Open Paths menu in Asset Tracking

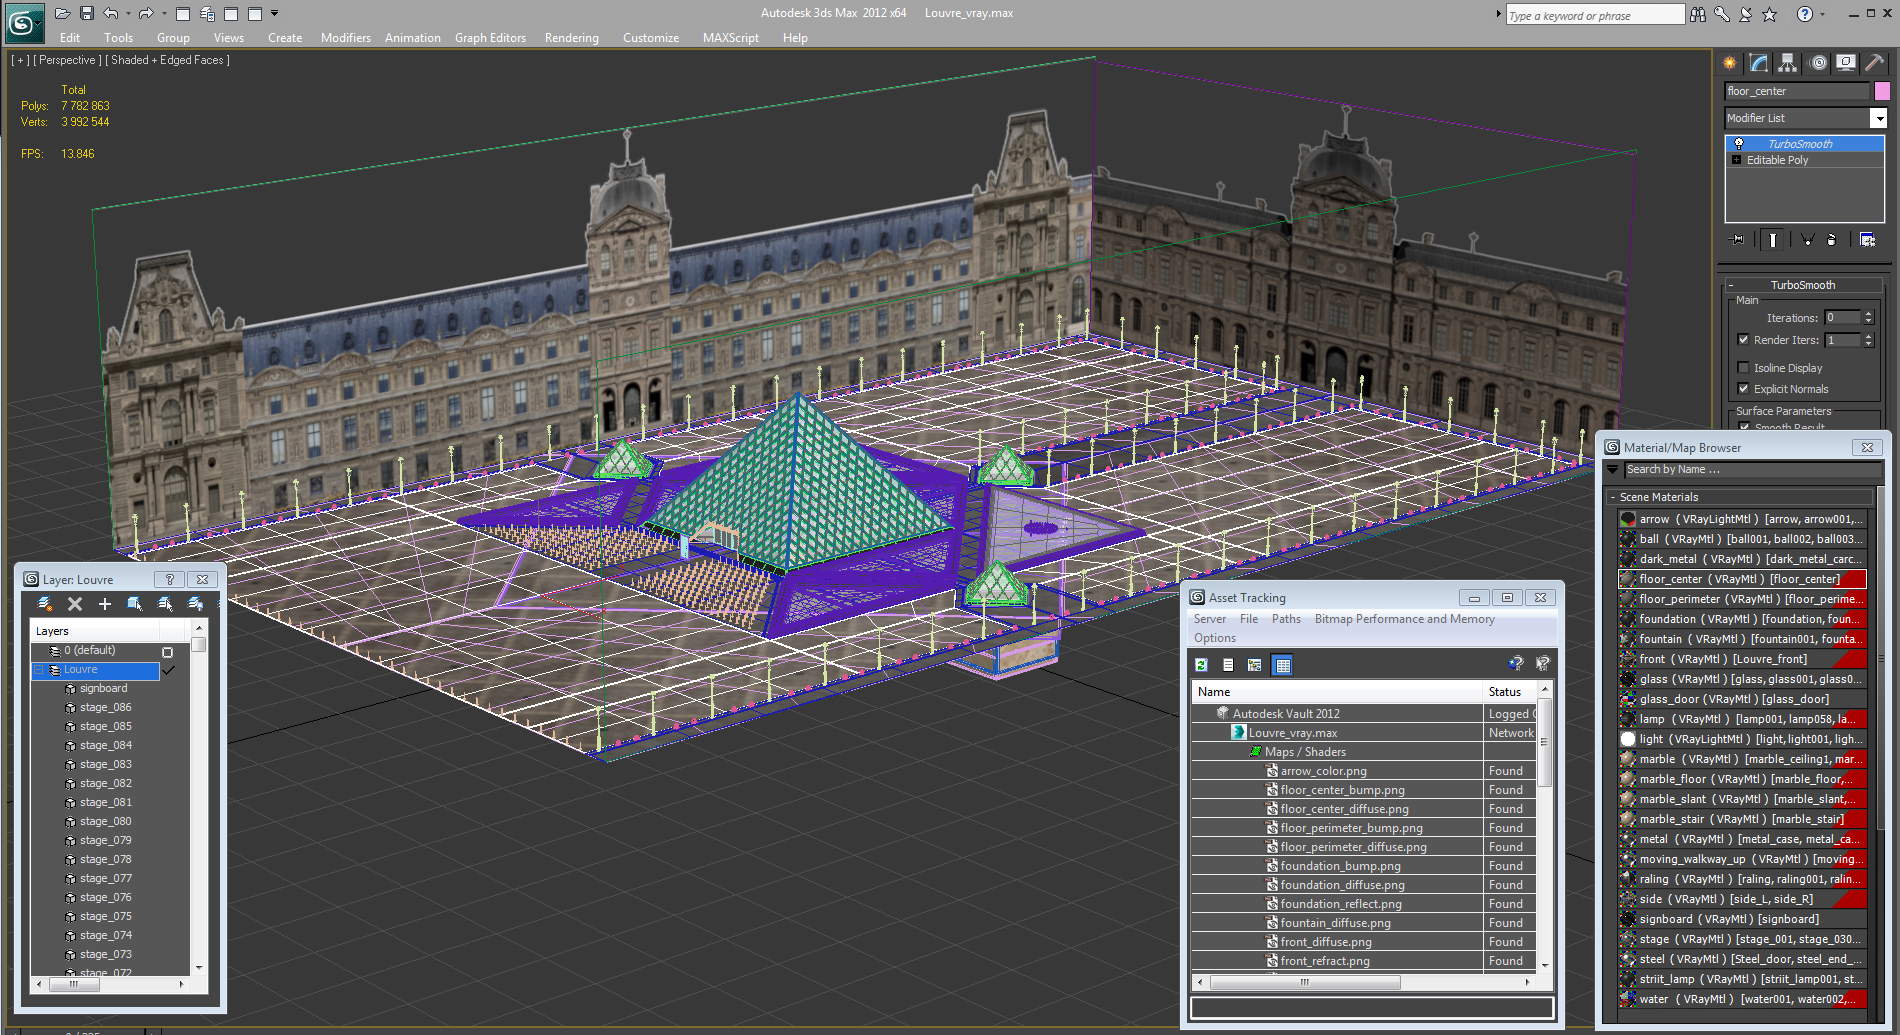(1286, 619)
